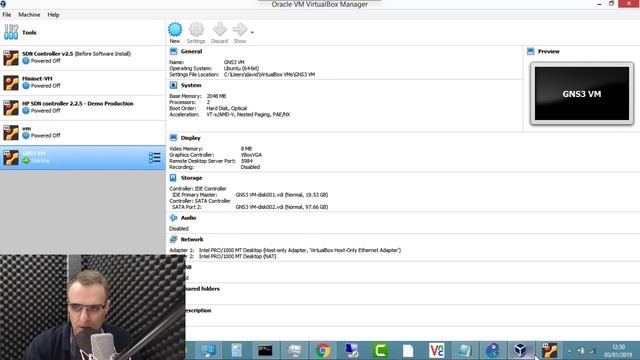Select the SDN Controller v2.5 virtual machine

coord(82,58)
